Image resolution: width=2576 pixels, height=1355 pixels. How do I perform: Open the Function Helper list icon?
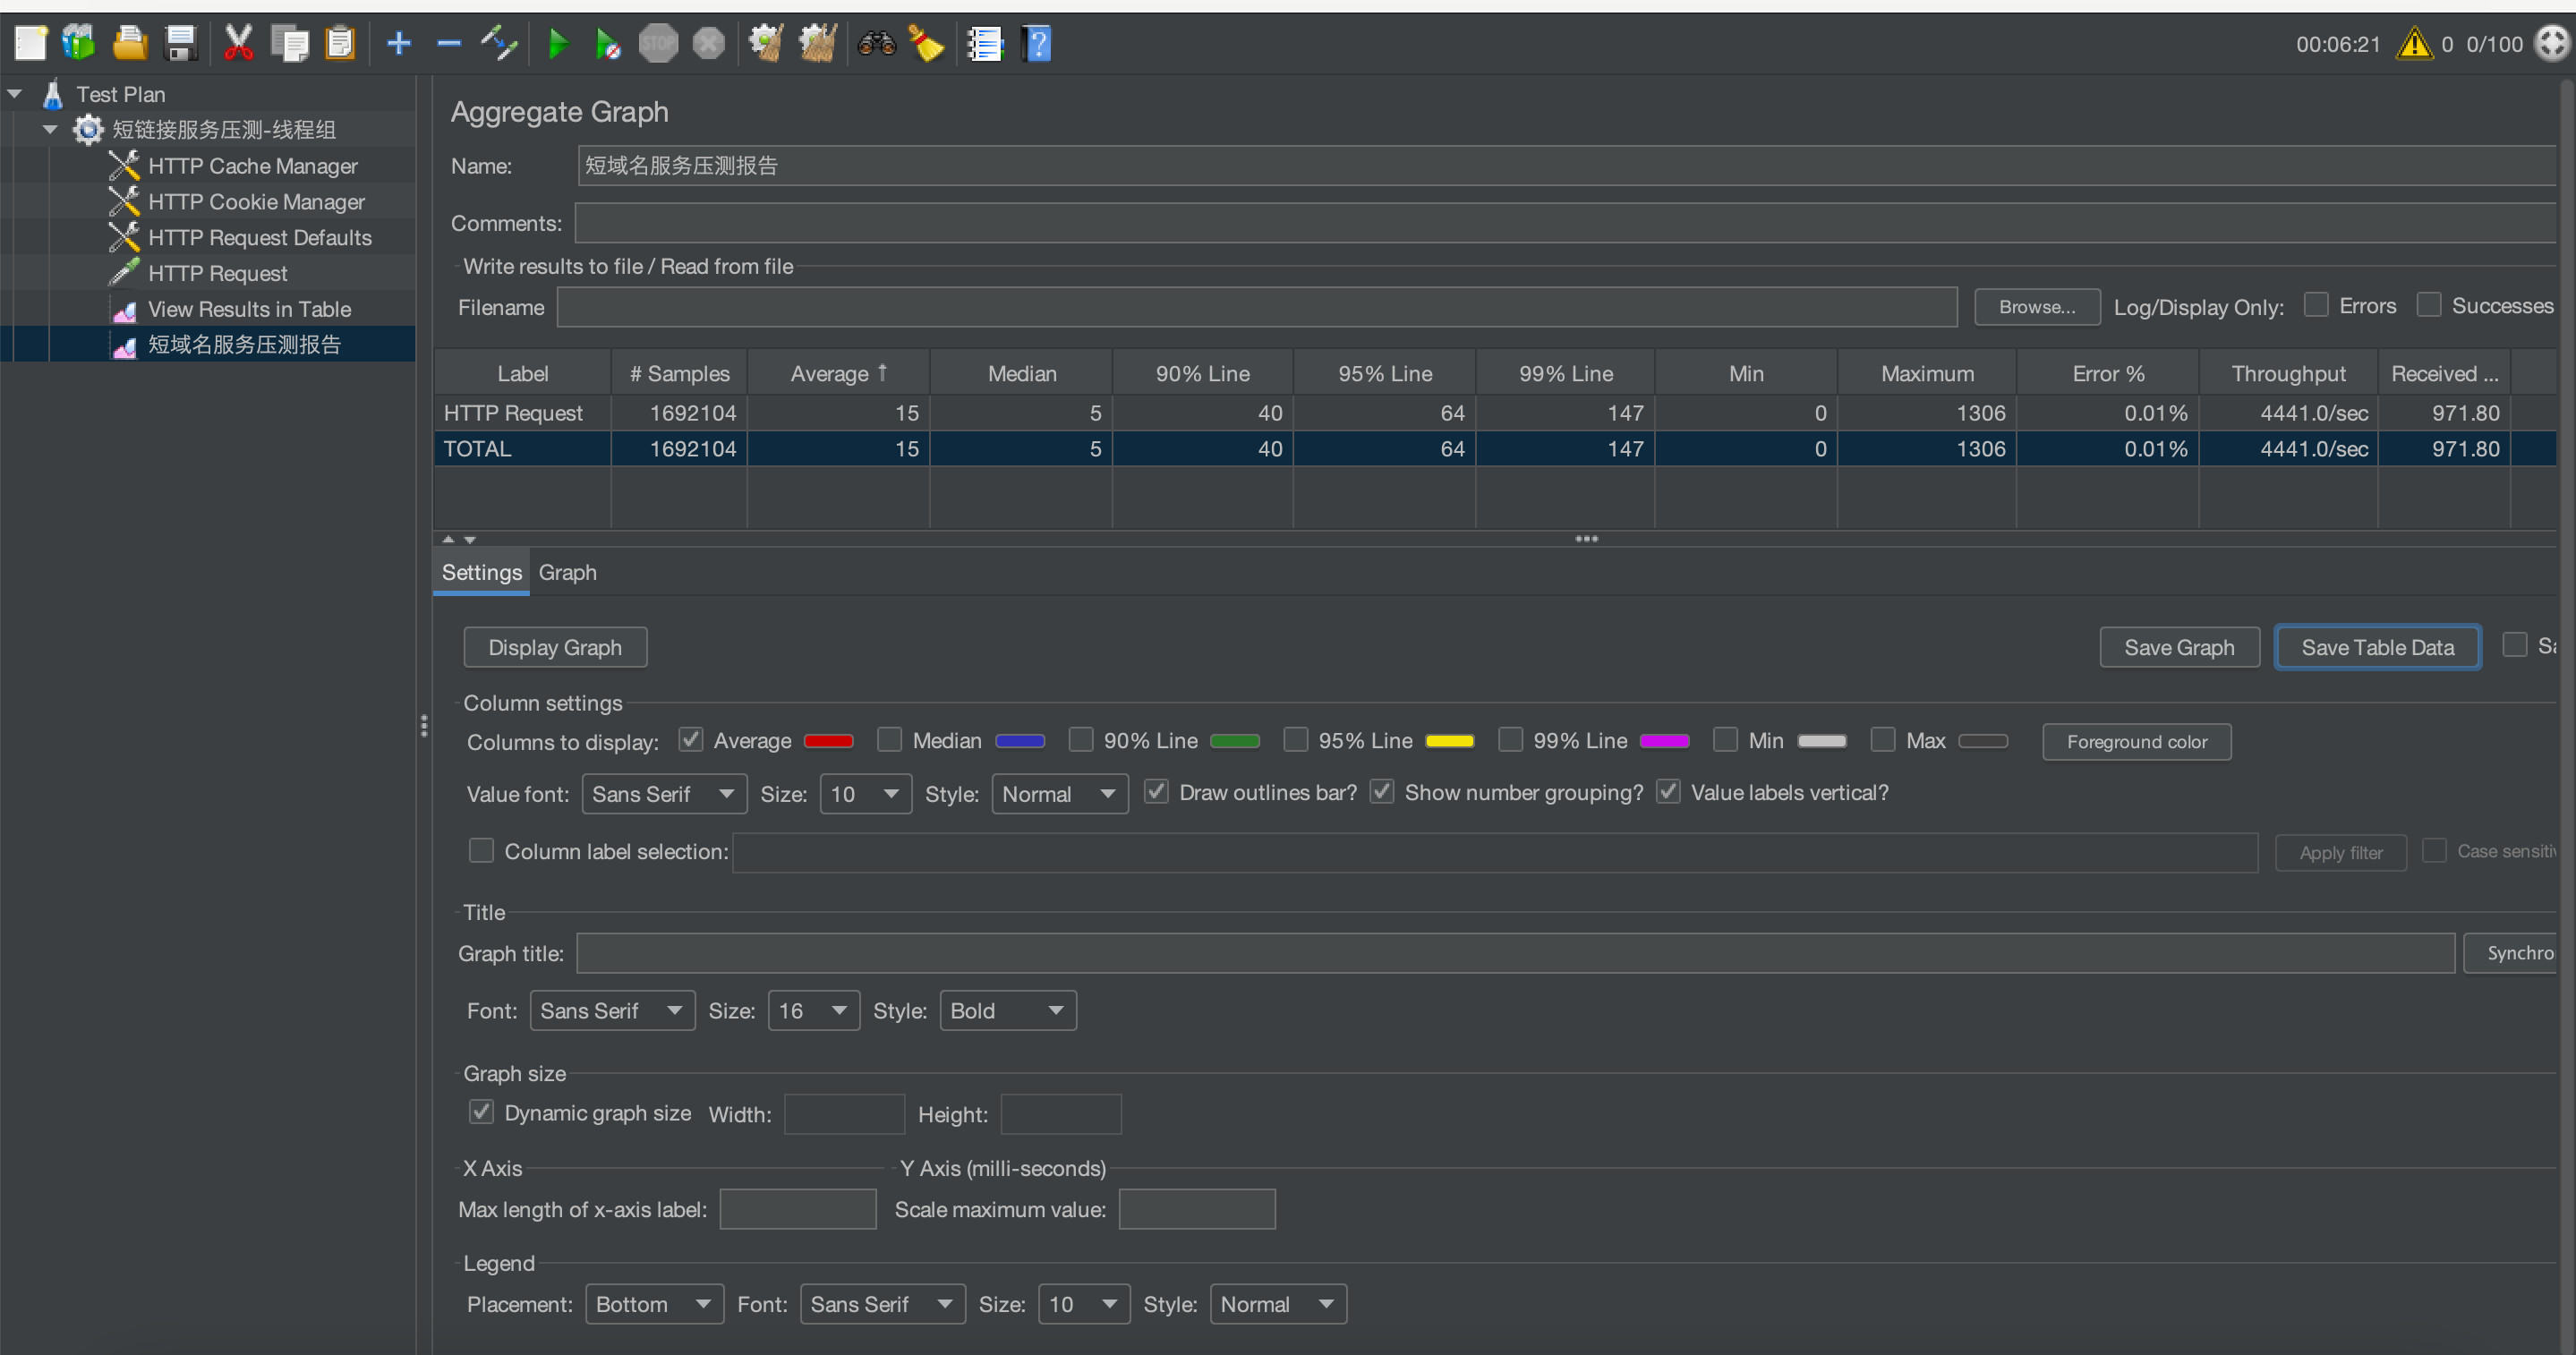tap(984, 44)
